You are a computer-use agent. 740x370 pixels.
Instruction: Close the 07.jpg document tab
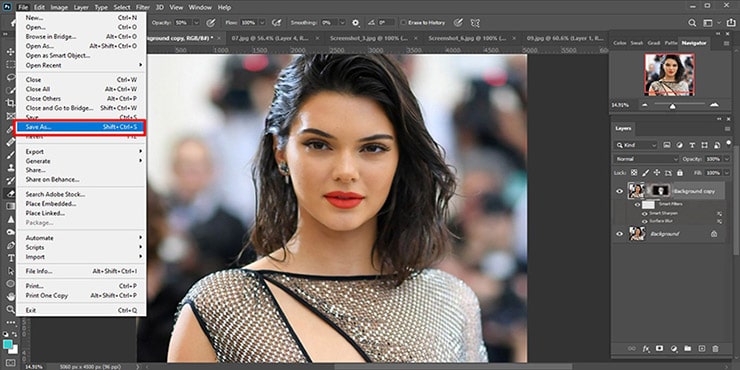click(x=318, y=38)
